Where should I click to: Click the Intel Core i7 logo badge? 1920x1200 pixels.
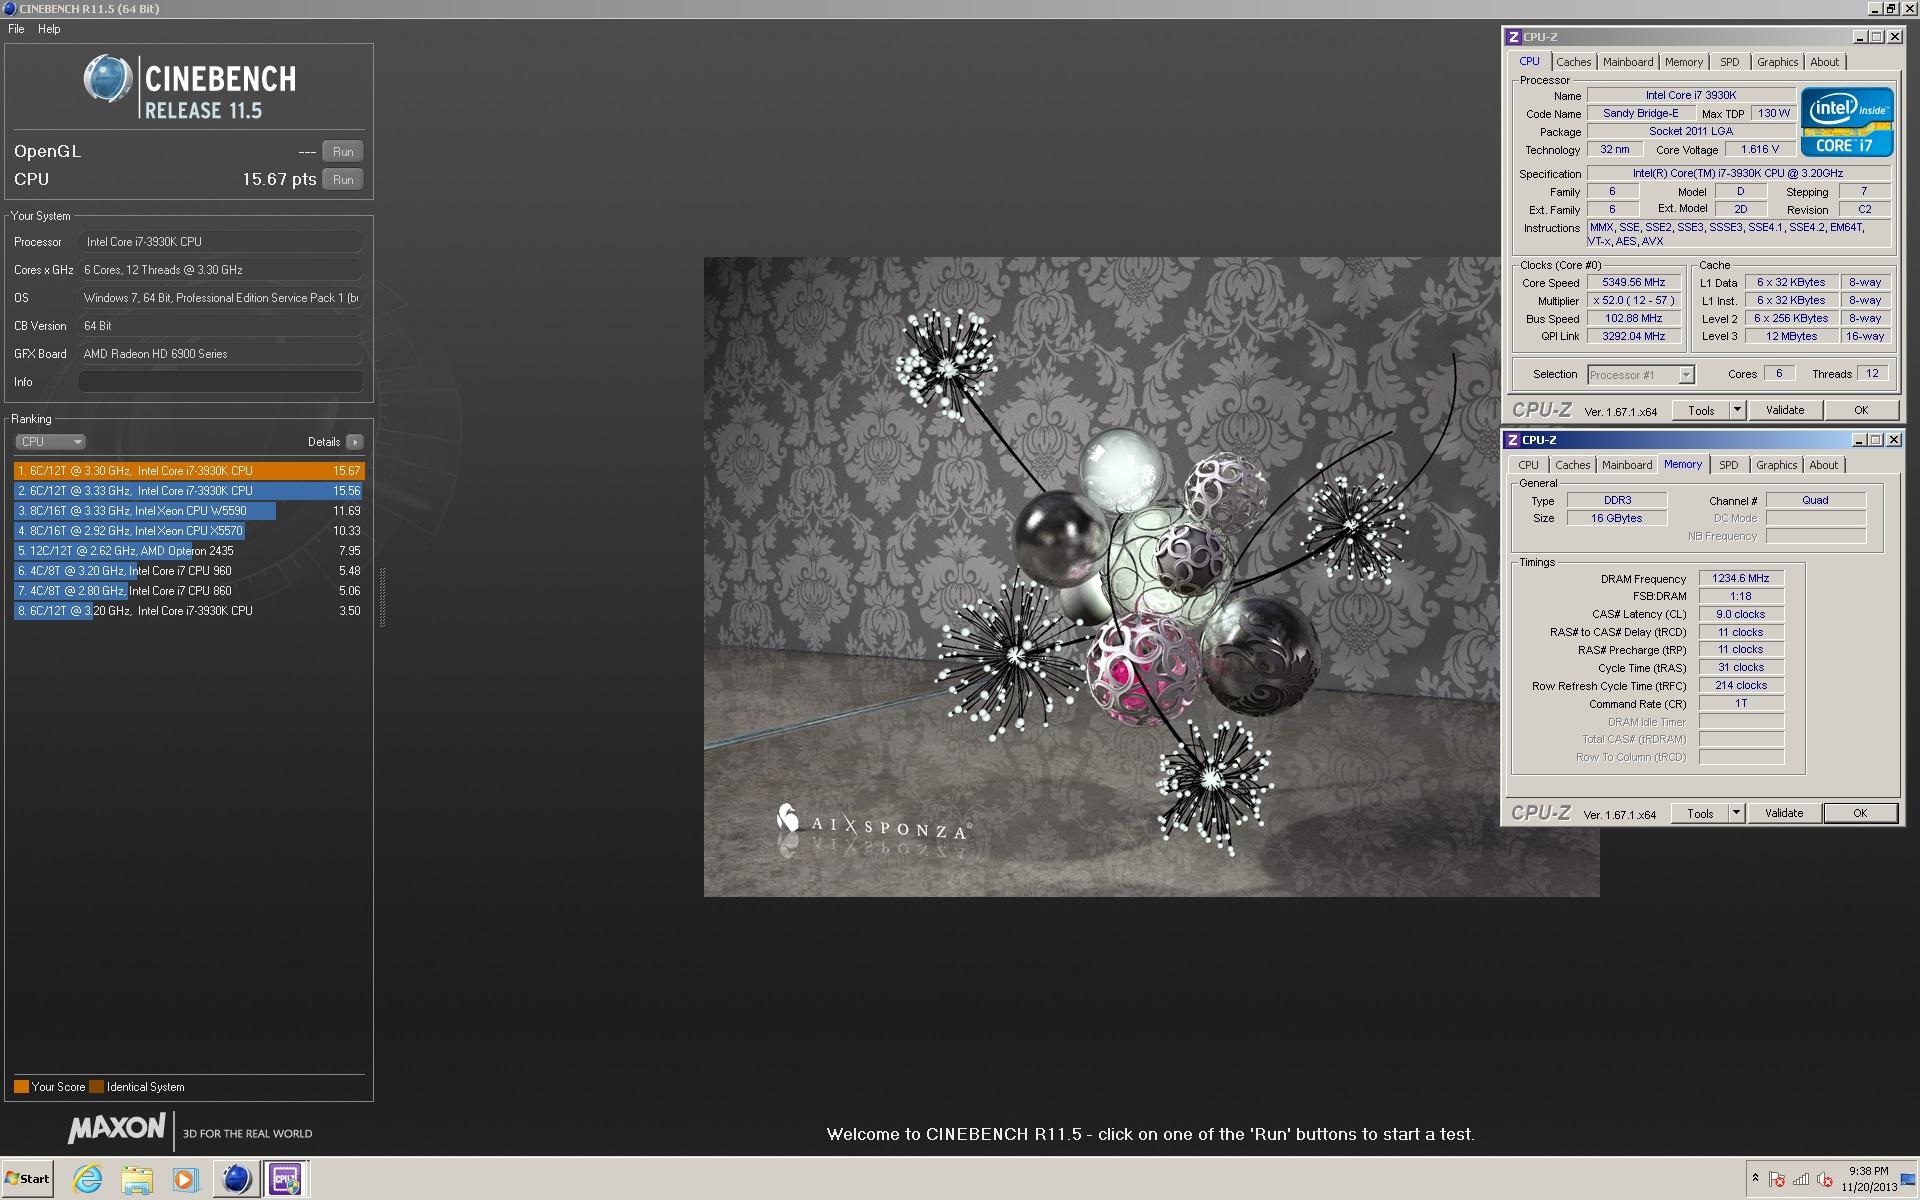coord(1846,122)
